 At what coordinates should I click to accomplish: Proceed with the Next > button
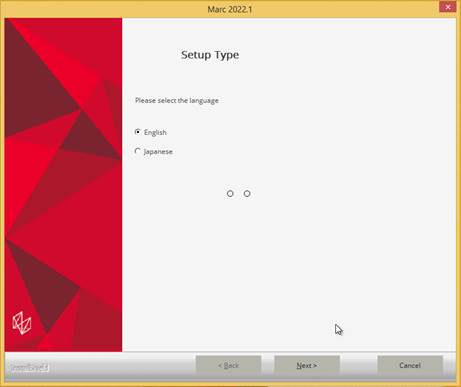pos(307,365)
